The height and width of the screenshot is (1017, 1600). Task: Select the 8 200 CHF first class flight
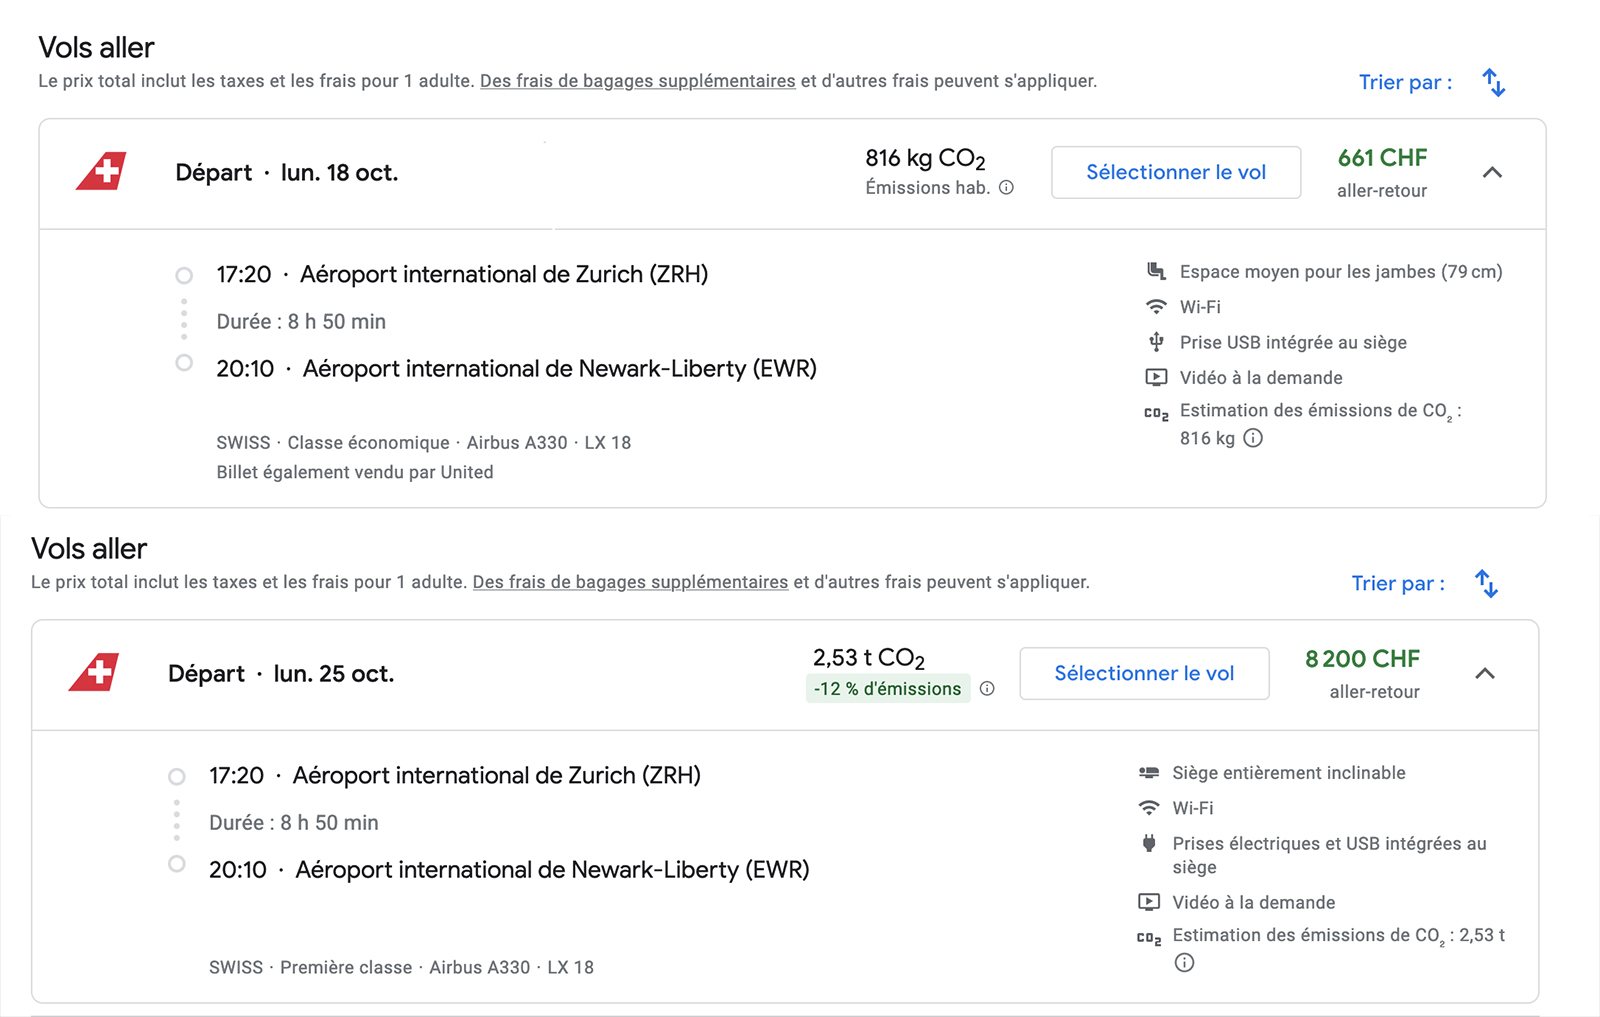coord(1144,673)
